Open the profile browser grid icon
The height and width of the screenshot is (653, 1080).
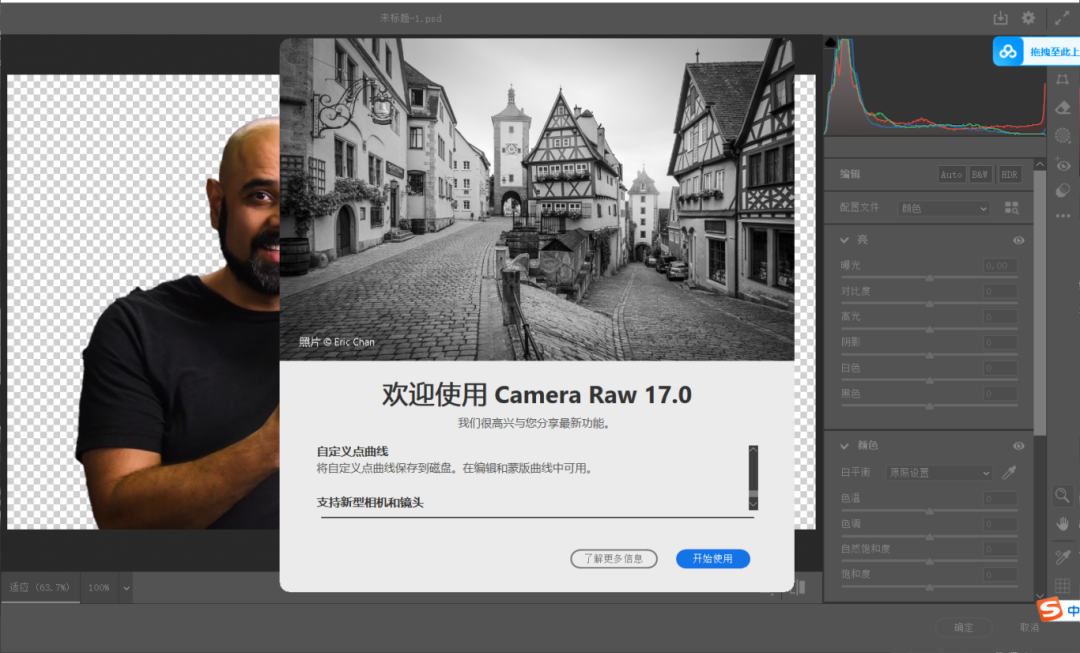(x=1012, y=208)
